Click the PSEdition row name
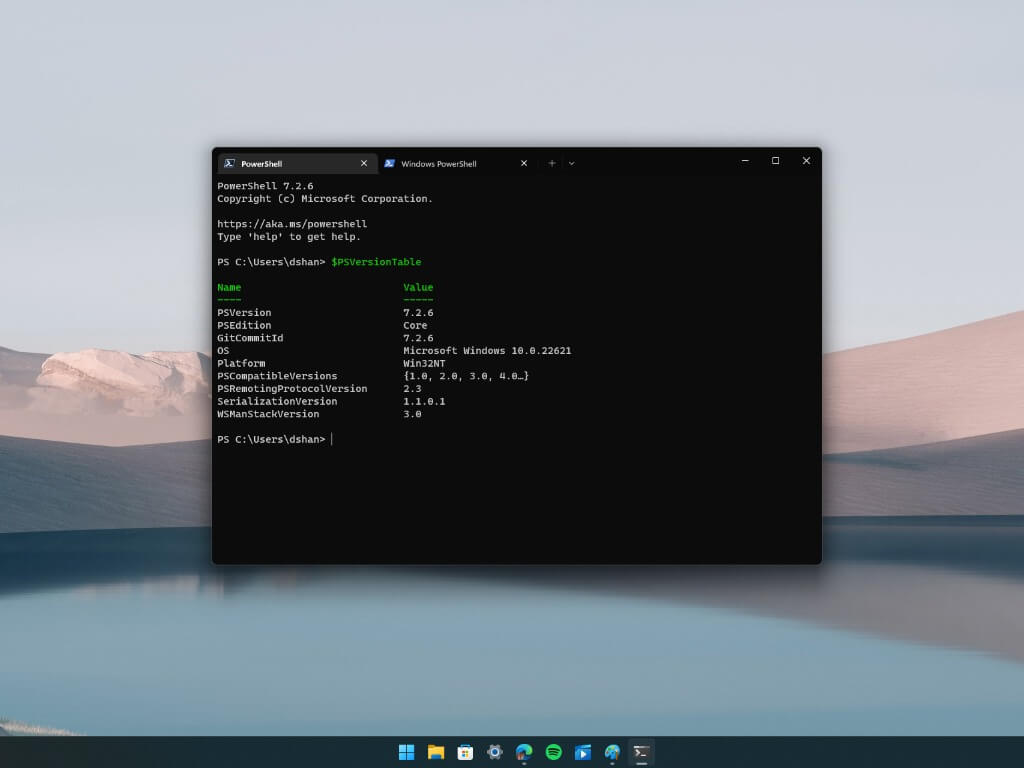This screenshot has height=768, width=1024. (244, 325)
